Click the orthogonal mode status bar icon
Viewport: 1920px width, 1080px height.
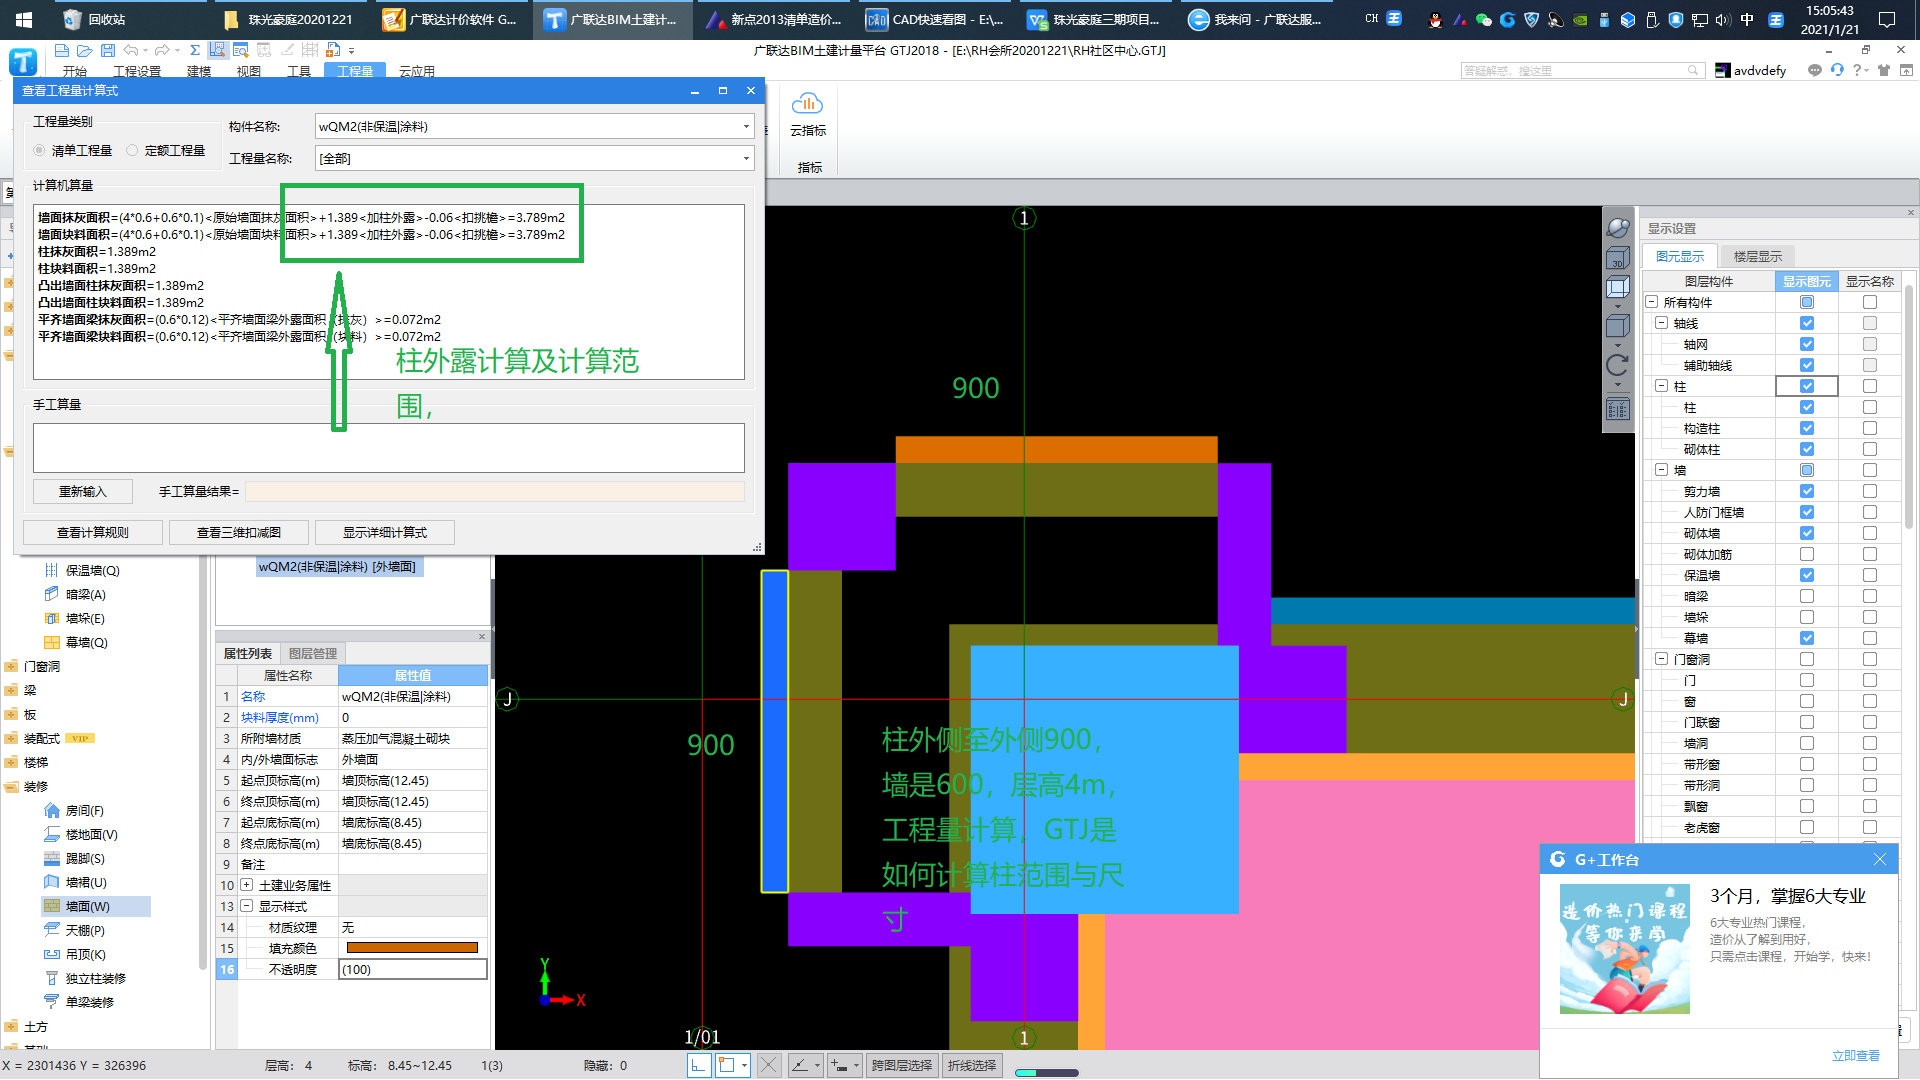pos(699,1065)
